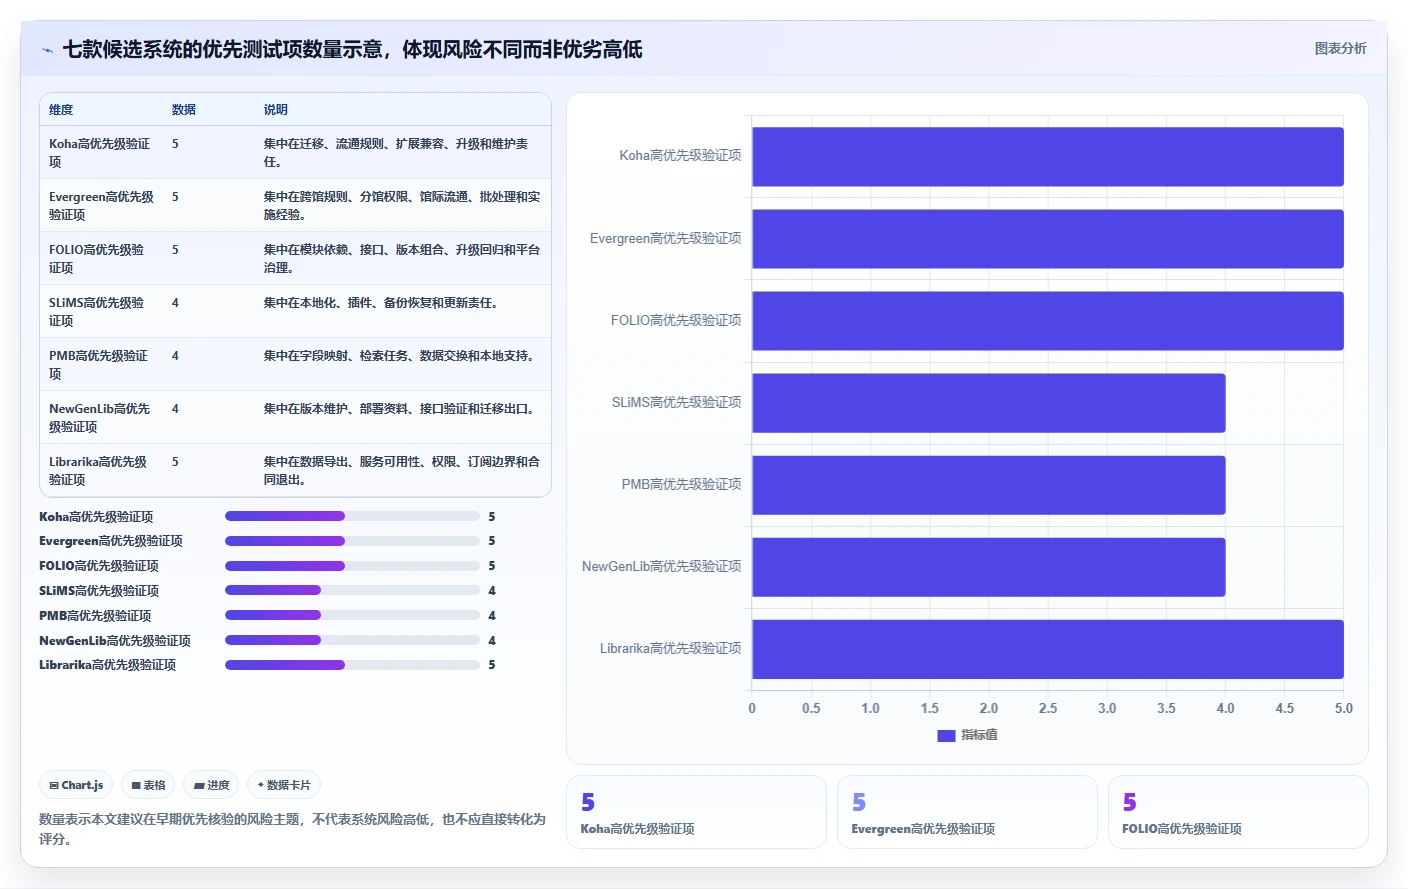The height and width of the screenshot is (889, 1408).
Task: Select the Evergreen高优先级验证项 table row cell
Action: coord(102,206)
